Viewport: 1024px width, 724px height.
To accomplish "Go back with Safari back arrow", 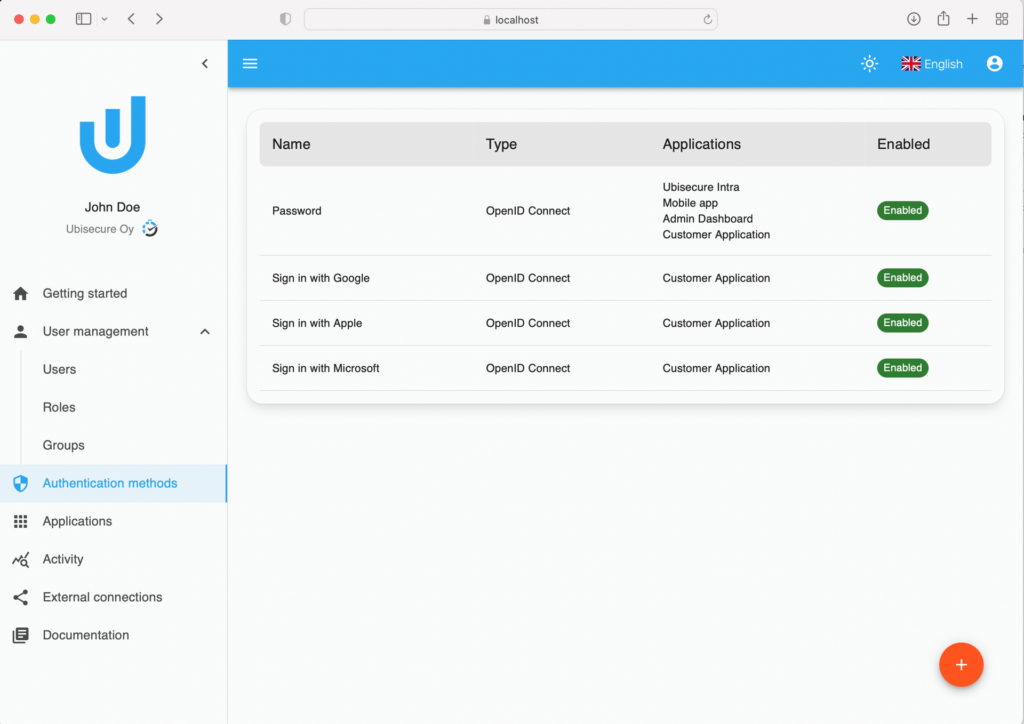I will tap(131, 19).
